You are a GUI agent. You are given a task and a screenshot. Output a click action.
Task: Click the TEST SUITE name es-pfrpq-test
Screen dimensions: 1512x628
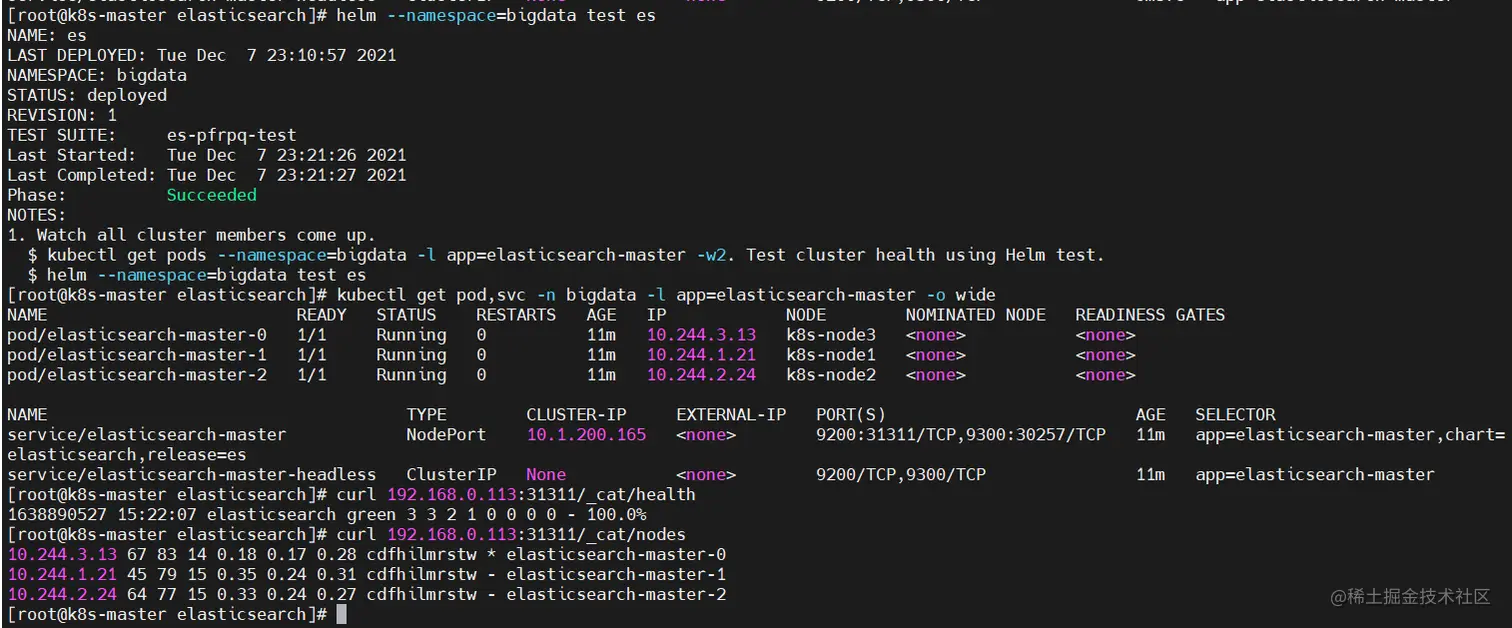pyautogui.click(x=231, y=135)
